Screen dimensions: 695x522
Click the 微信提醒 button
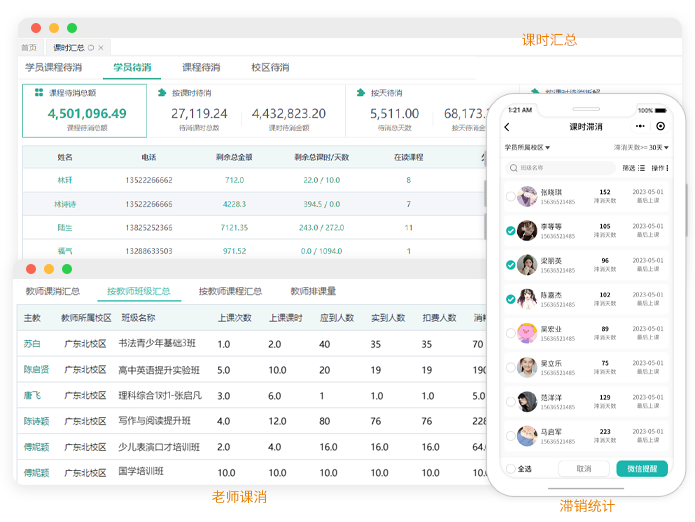coord(642,468)
